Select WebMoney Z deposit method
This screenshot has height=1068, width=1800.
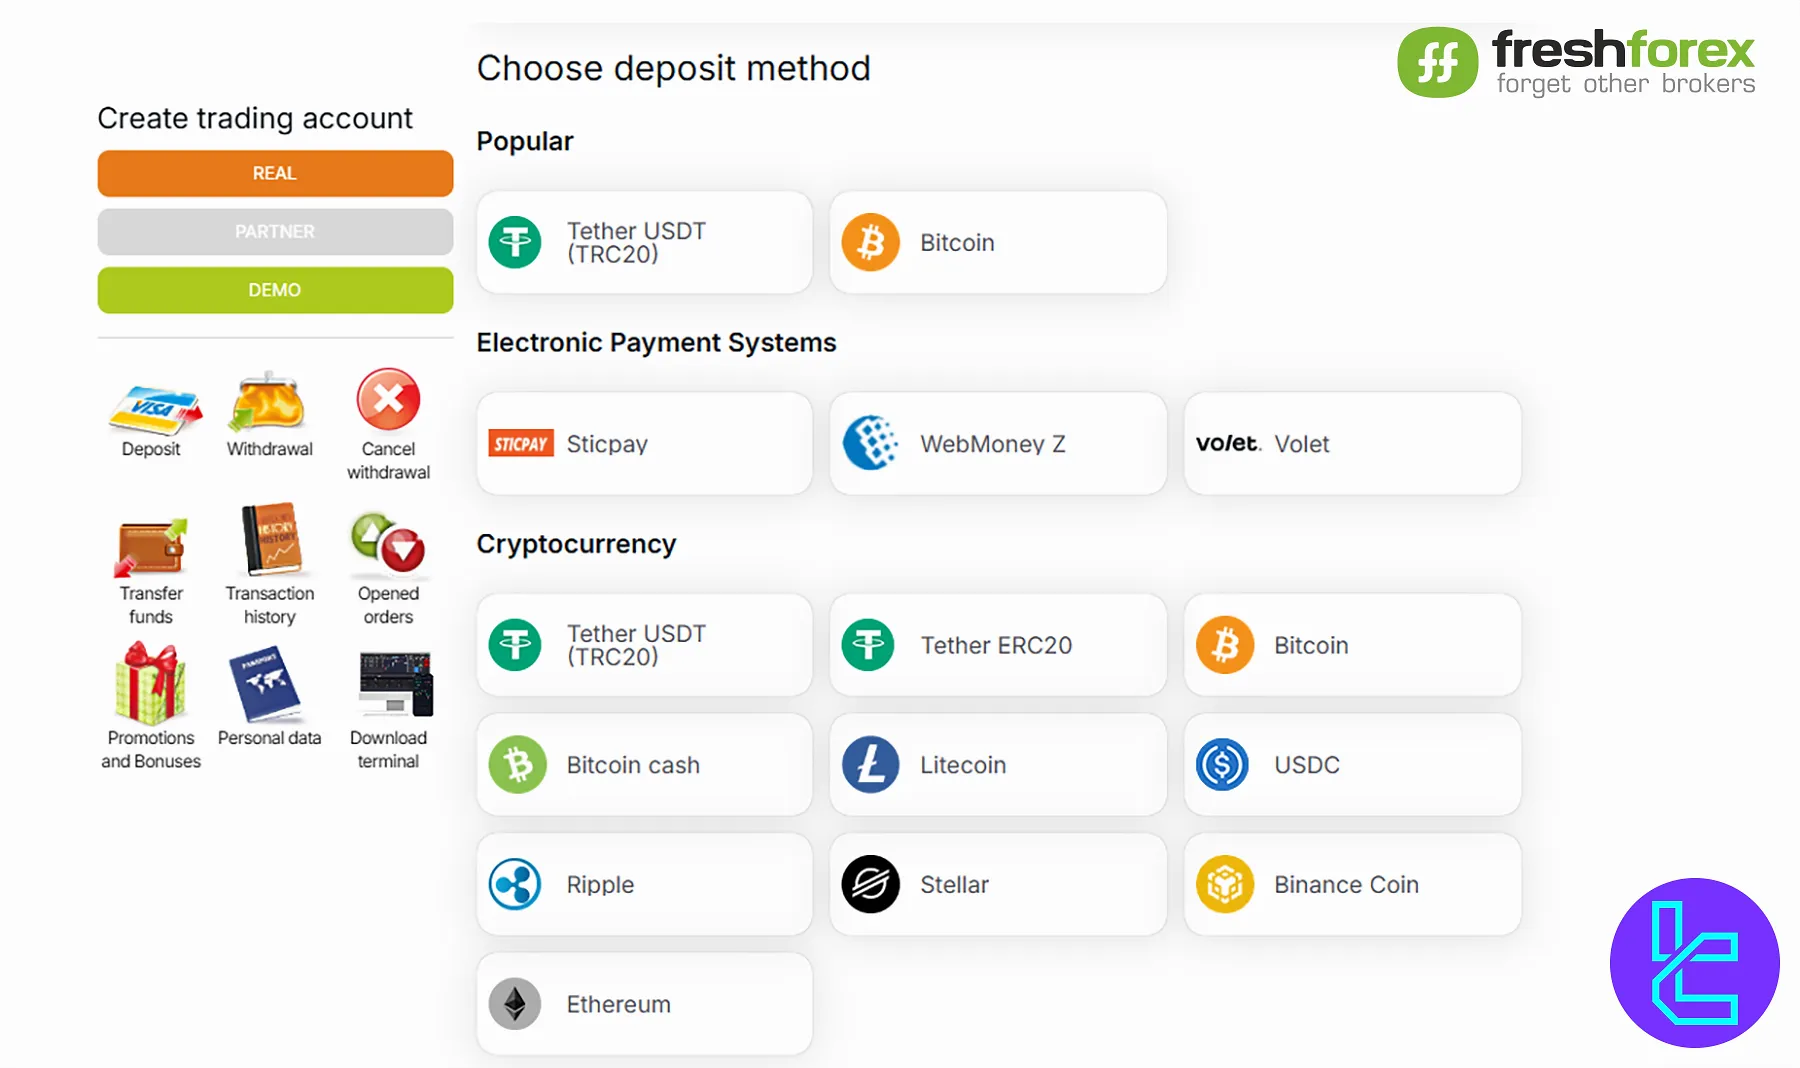pos(997,444)
